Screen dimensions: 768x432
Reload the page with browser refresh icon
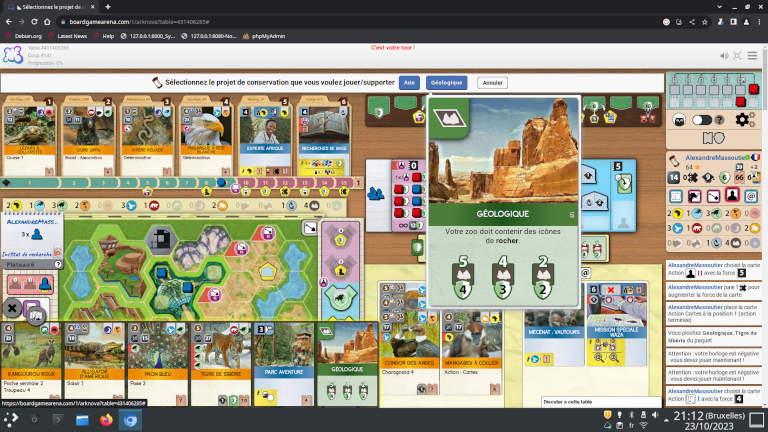click(x=34, y=22)
